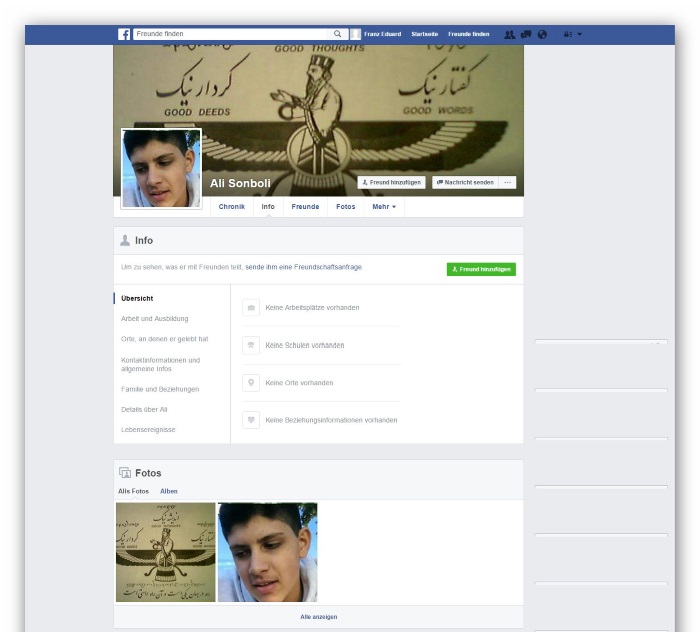This screenshot has width=700, height=632.
Task: Open Orte, an denen er gelebt hat
Action: (165, 339)
